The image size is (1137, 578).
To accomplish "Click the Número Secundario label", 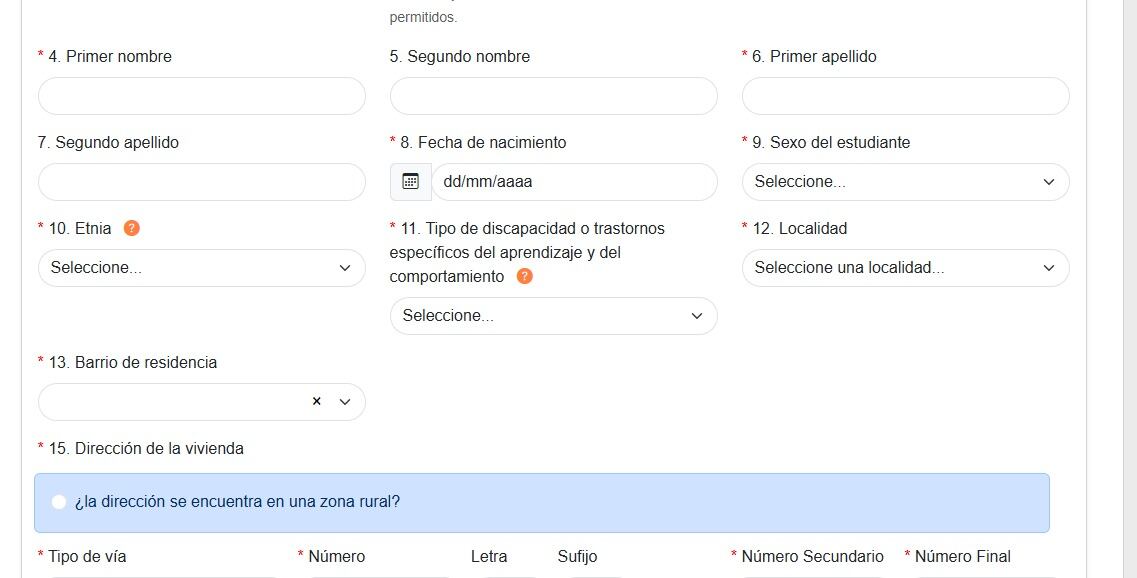I will (x=812, y=556).
